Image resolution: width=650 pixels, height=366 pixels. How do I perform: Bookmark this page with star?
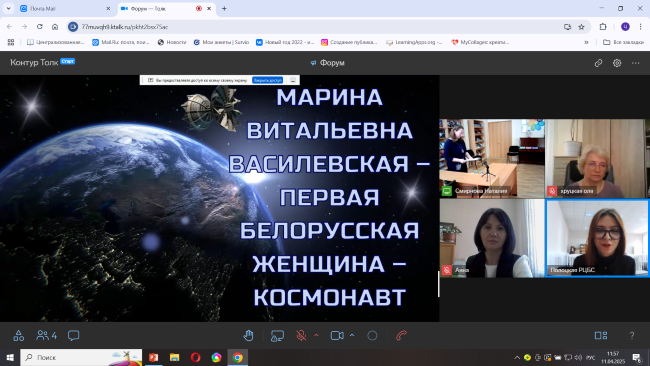click(581, 27)
